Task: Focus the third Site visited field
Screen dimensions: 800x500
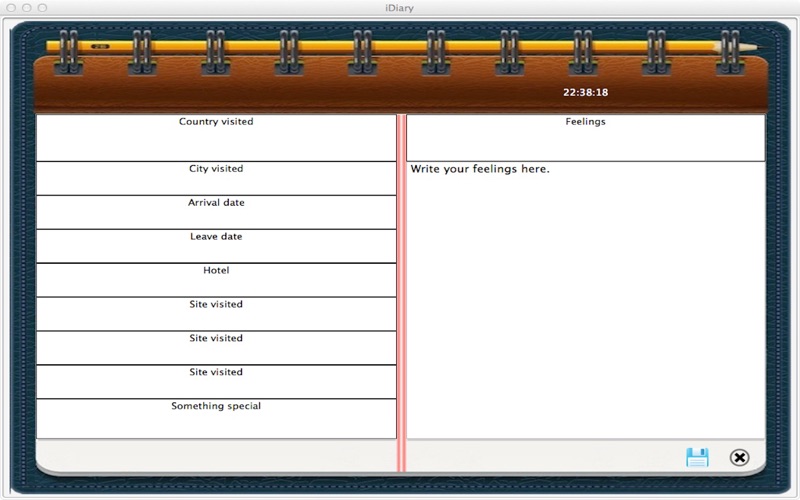Action: point(216,383)
